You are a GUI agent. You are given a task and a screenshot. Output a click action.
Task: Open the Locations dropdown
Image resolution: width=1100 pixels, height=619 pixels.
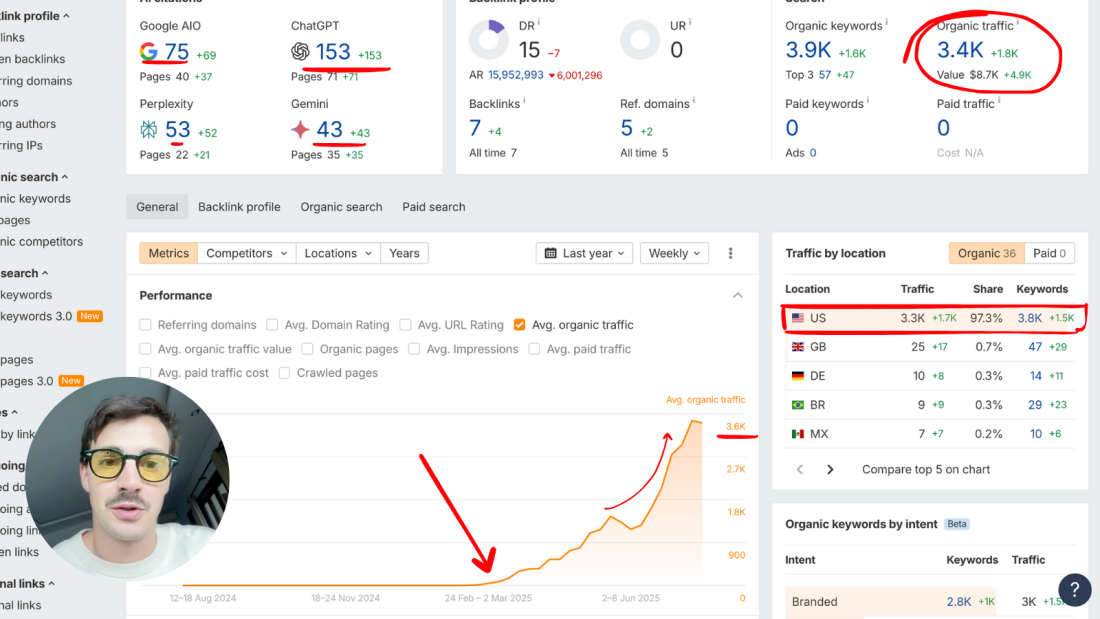point(338,253)
